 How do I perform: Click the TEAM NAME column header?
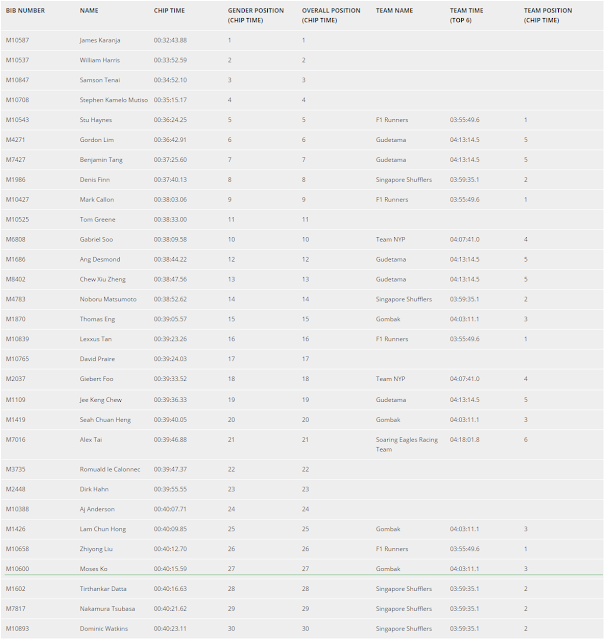click(394, 11)
